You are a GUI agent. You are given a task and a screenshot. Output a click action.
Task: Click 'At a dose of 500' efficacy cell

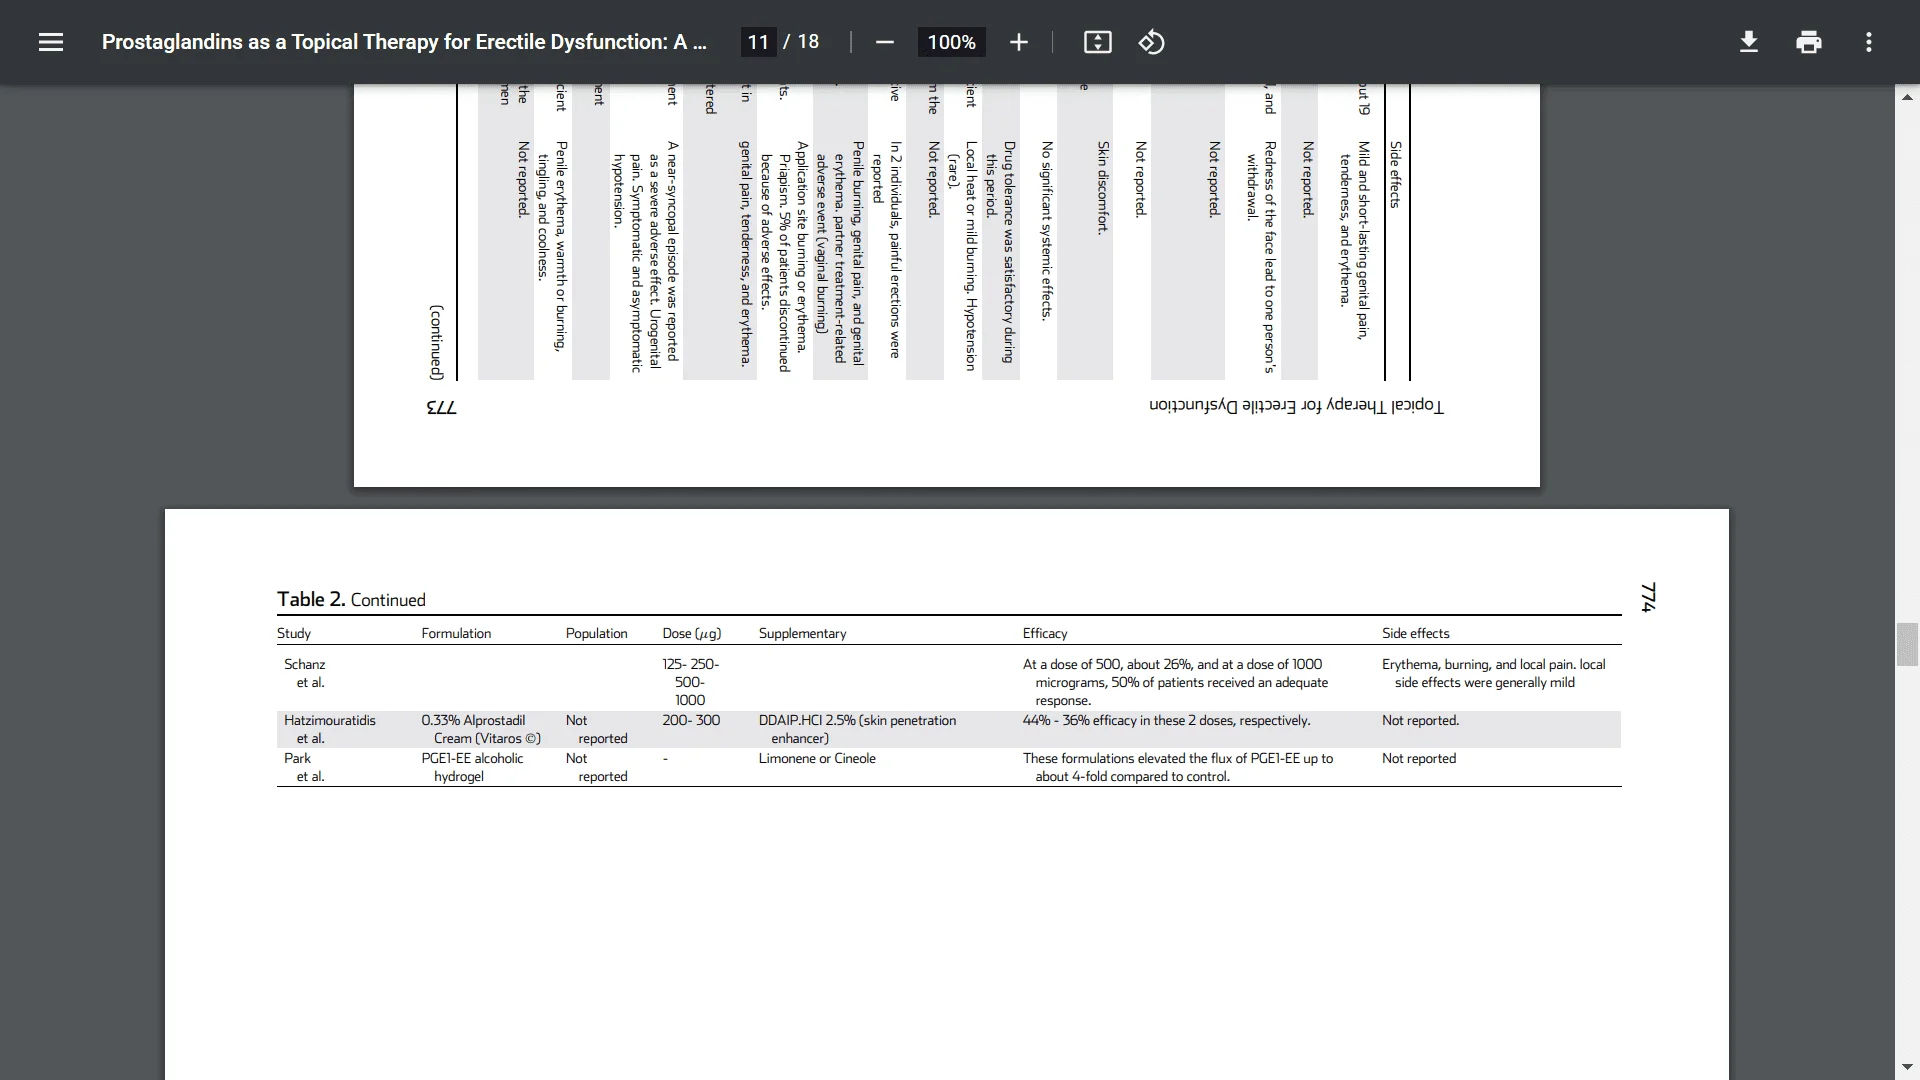click(1175, 682)
